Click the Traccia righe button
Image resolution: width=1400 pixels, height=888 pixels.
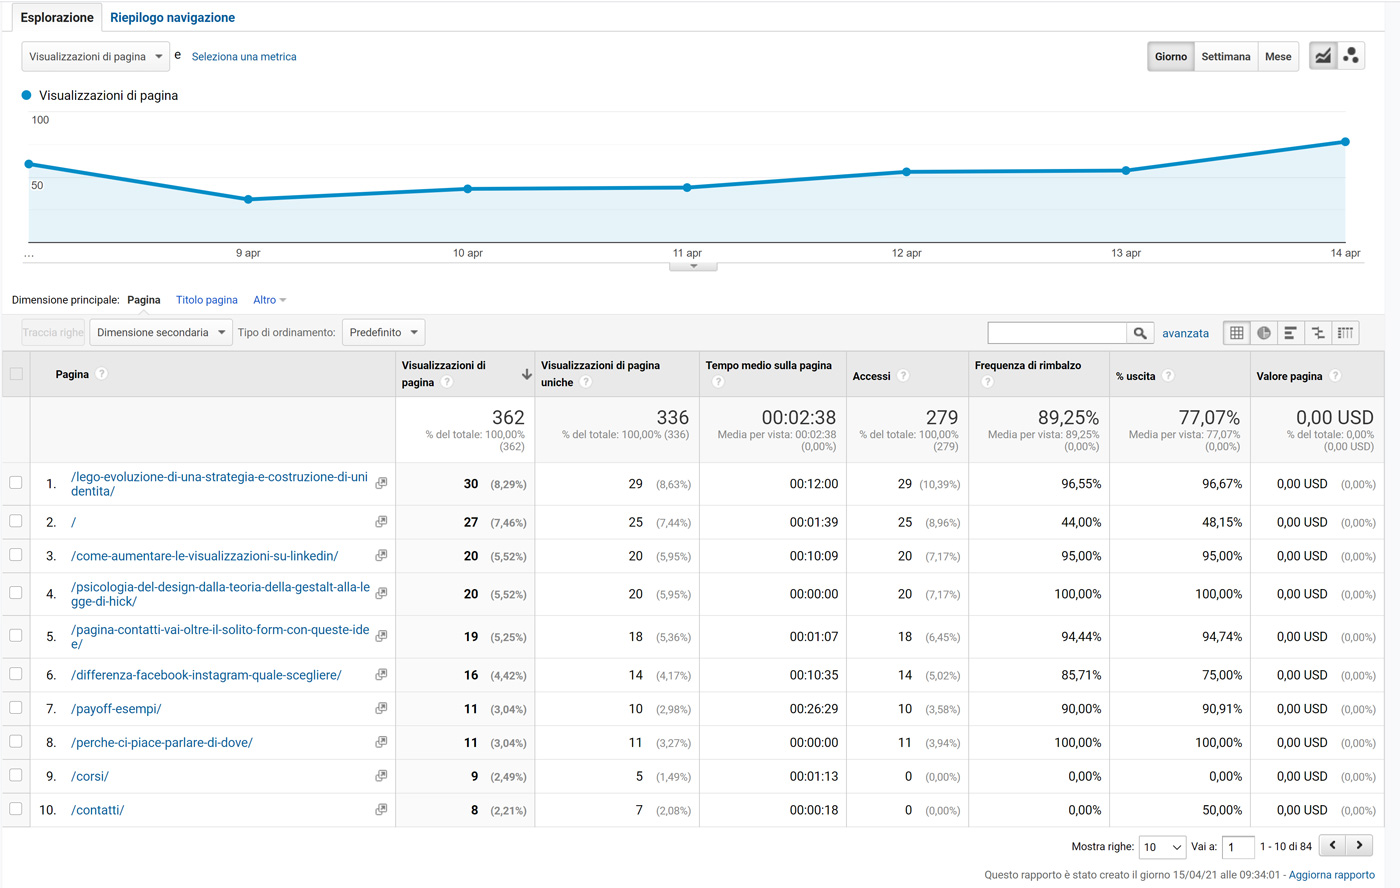pyautogui.click(x=53, y=332)
